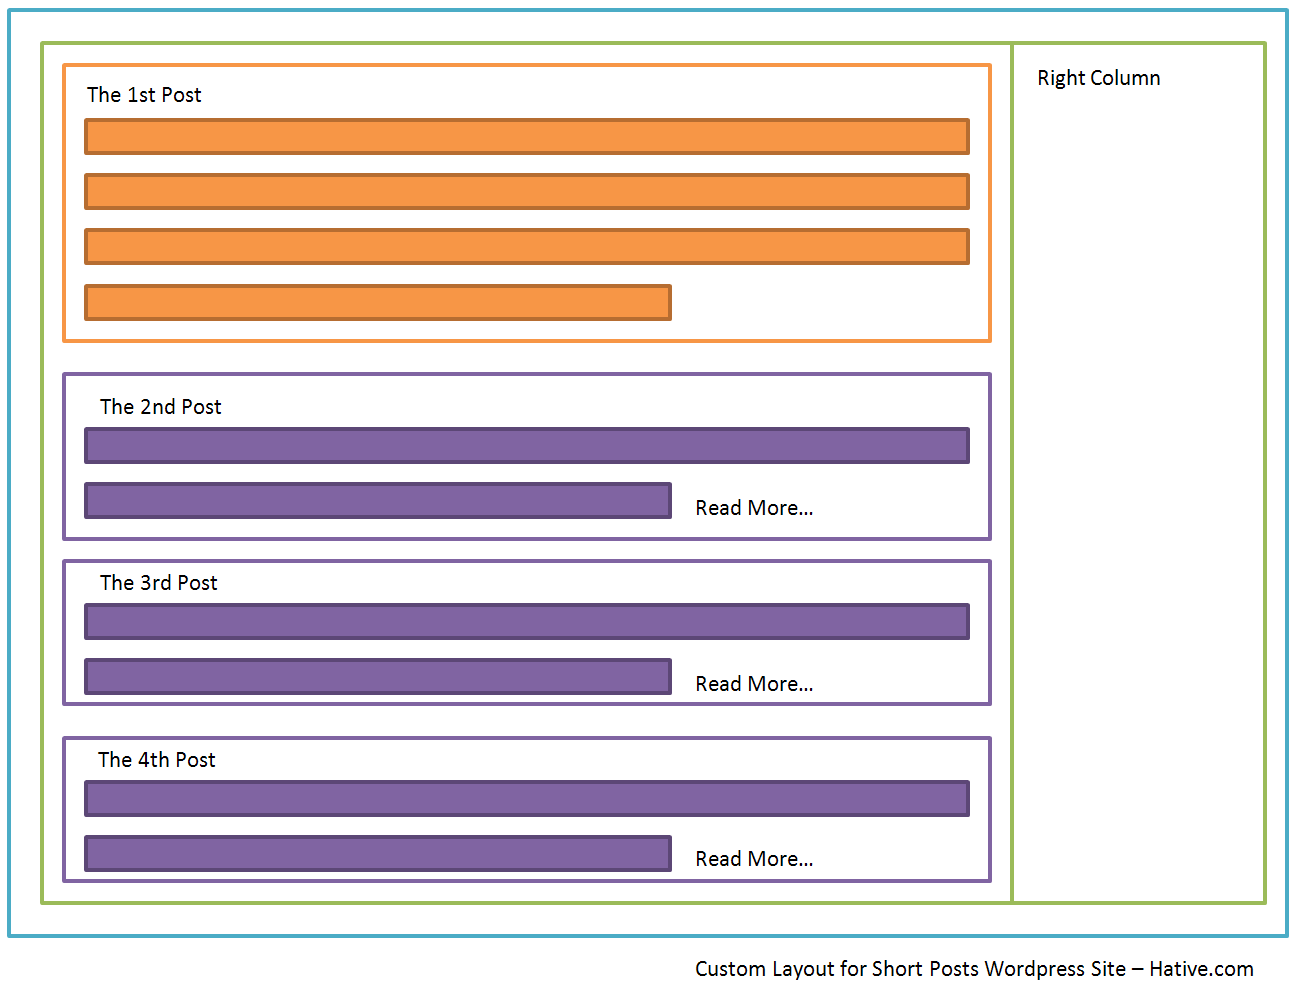
Task: Select the short purple bar beside 3rd Post Read More
Action: 378,677
